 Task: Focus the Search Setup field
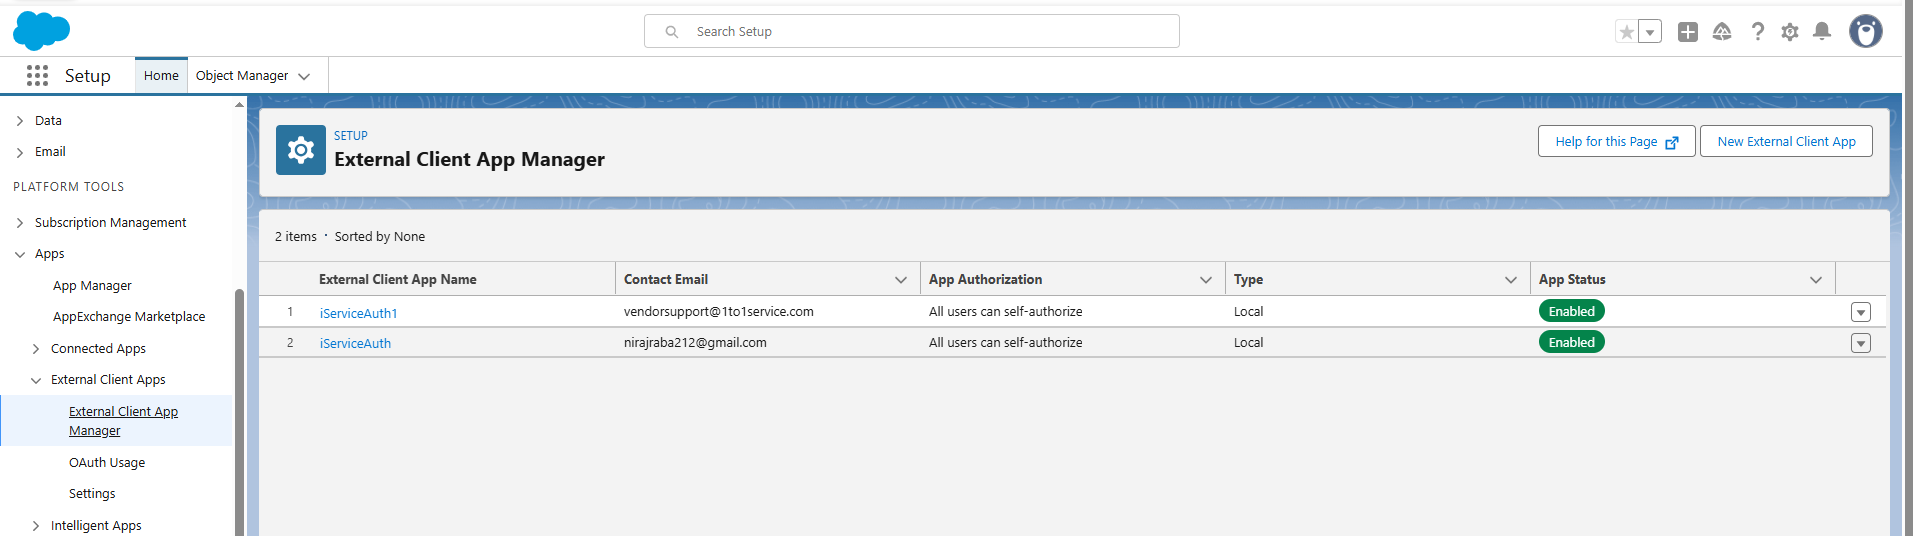(x=911, y=31)
